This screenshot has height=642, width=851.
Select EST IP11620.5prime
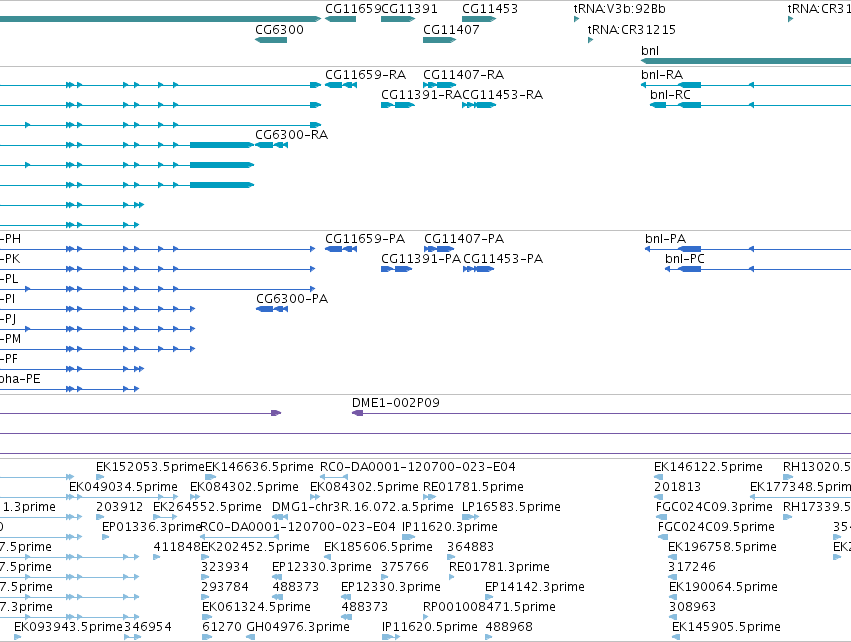click(430, 627)
